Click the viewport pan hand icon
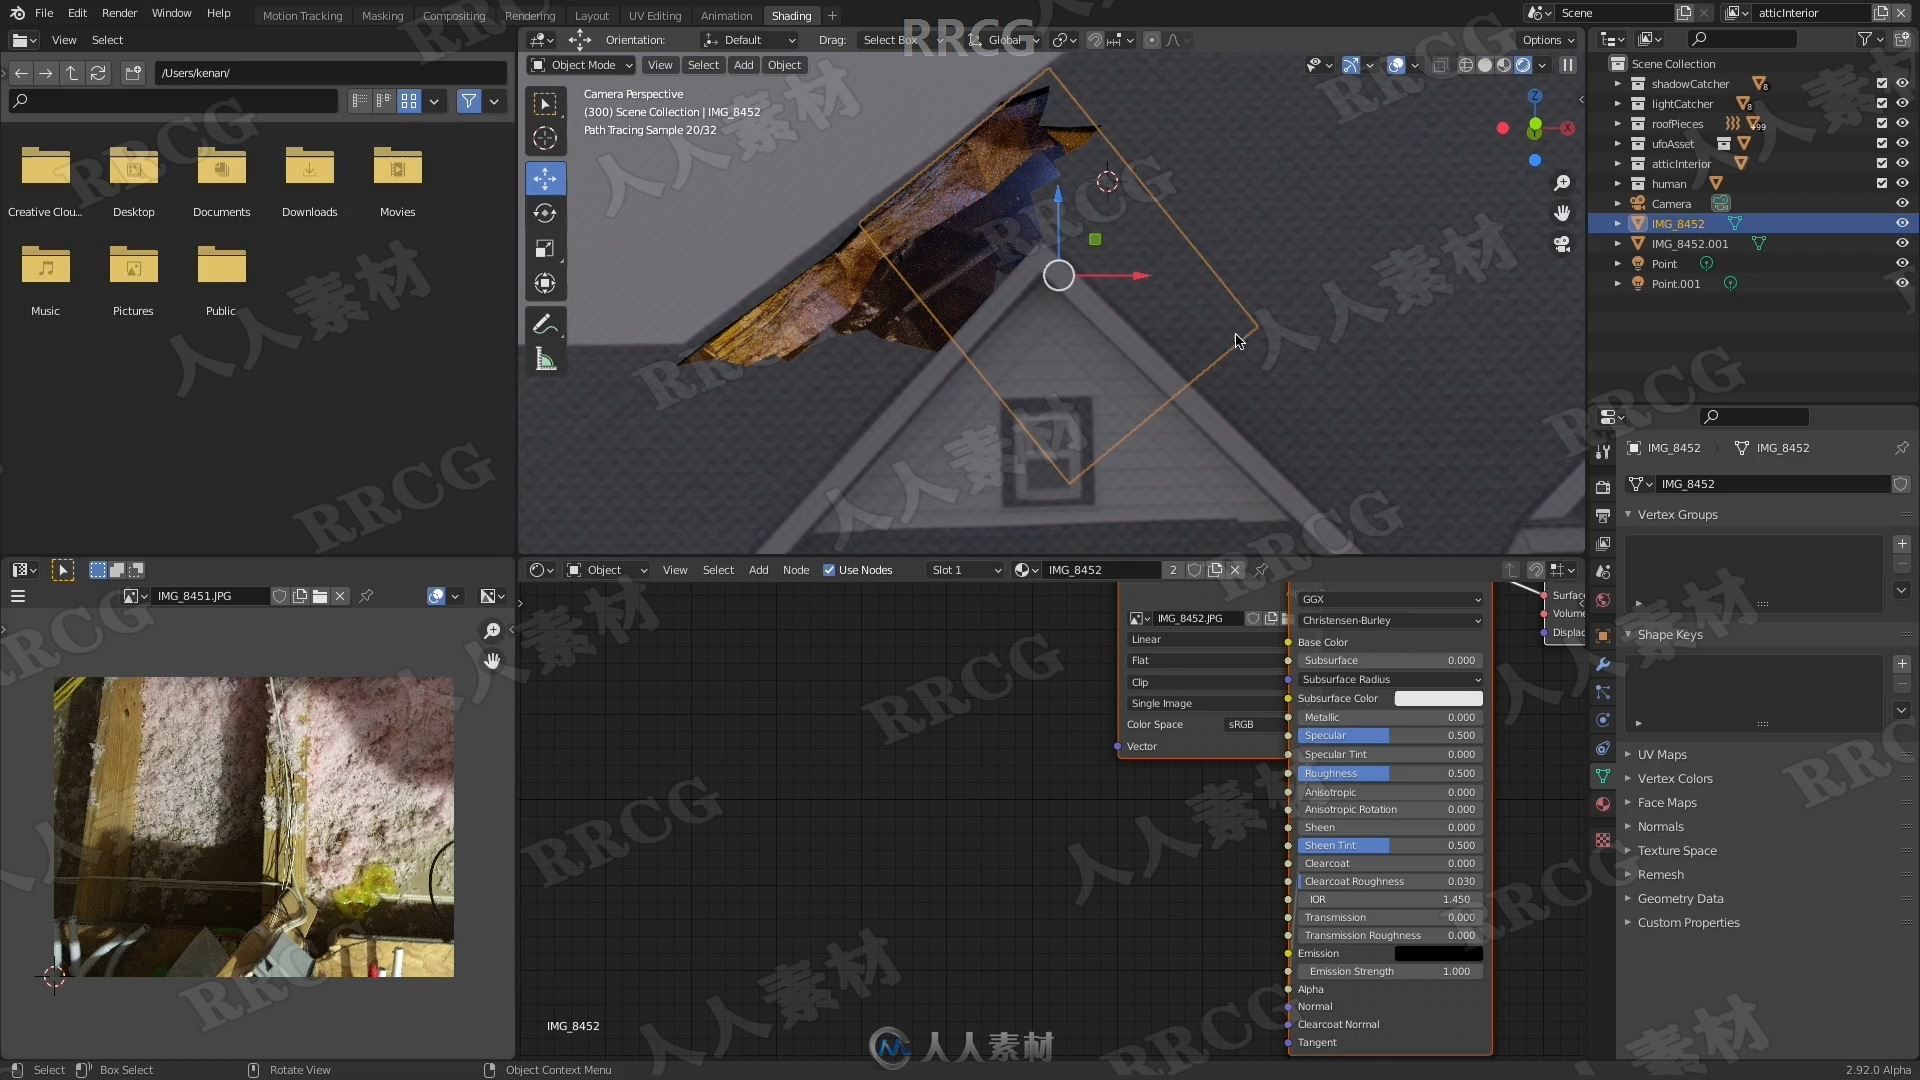 coord(1562,213)
